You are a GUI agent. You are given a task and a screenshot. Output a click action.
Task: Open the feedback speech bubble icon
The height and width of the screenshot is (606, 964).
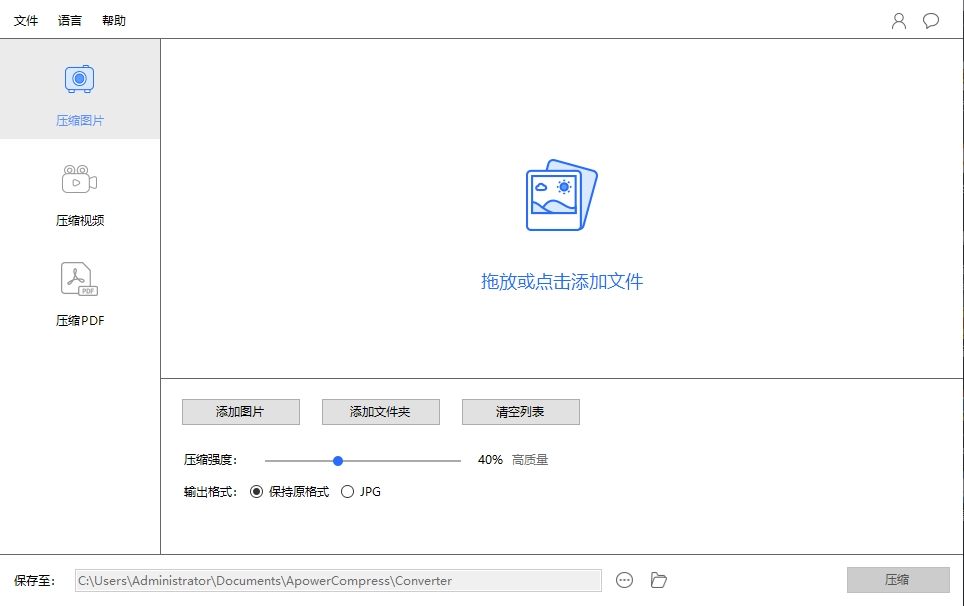931,20
